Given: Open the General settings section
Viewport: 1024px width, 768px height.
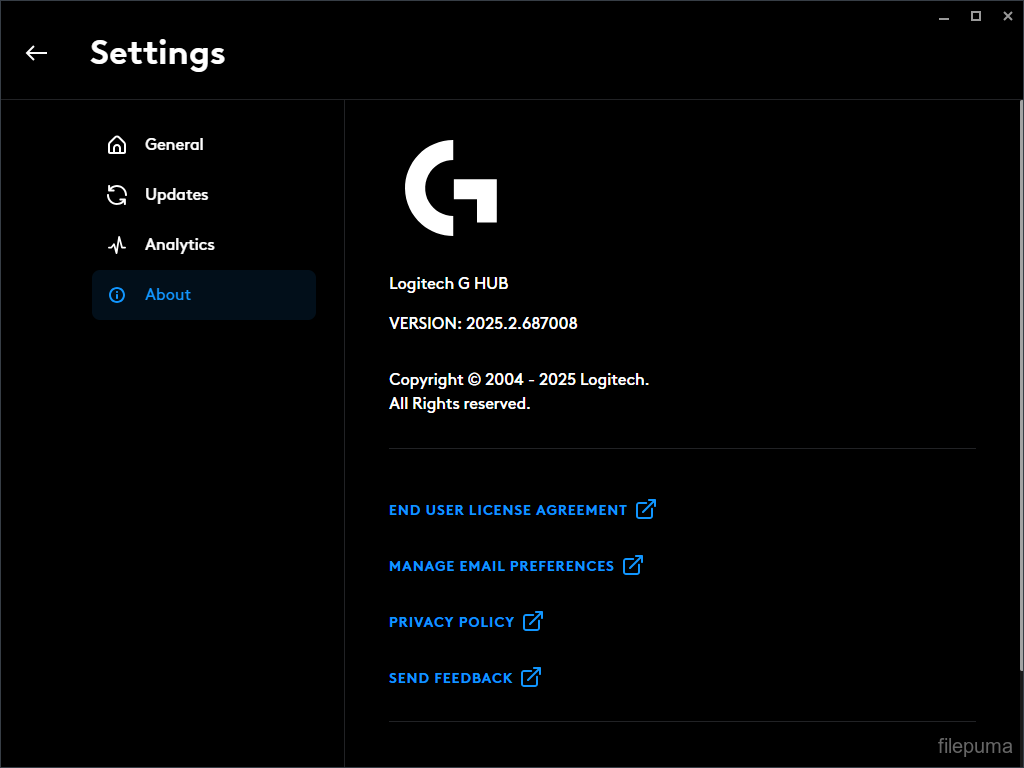Looking at the screenshot, I should (174, 144).
